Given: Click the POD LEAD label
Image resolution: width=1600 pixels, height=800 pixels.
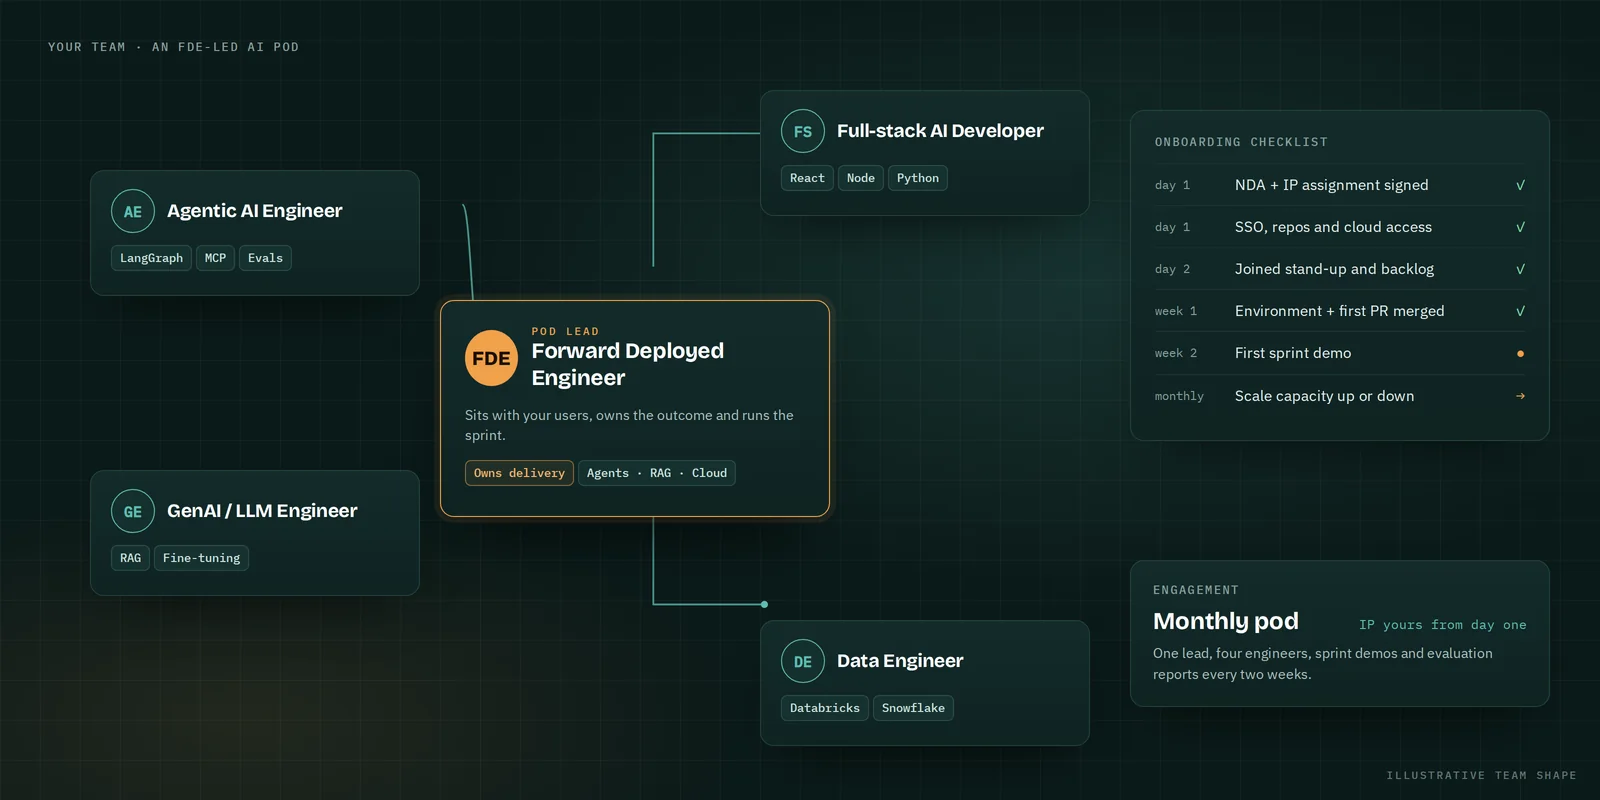Looking at the screenshot, I should 565,331.
